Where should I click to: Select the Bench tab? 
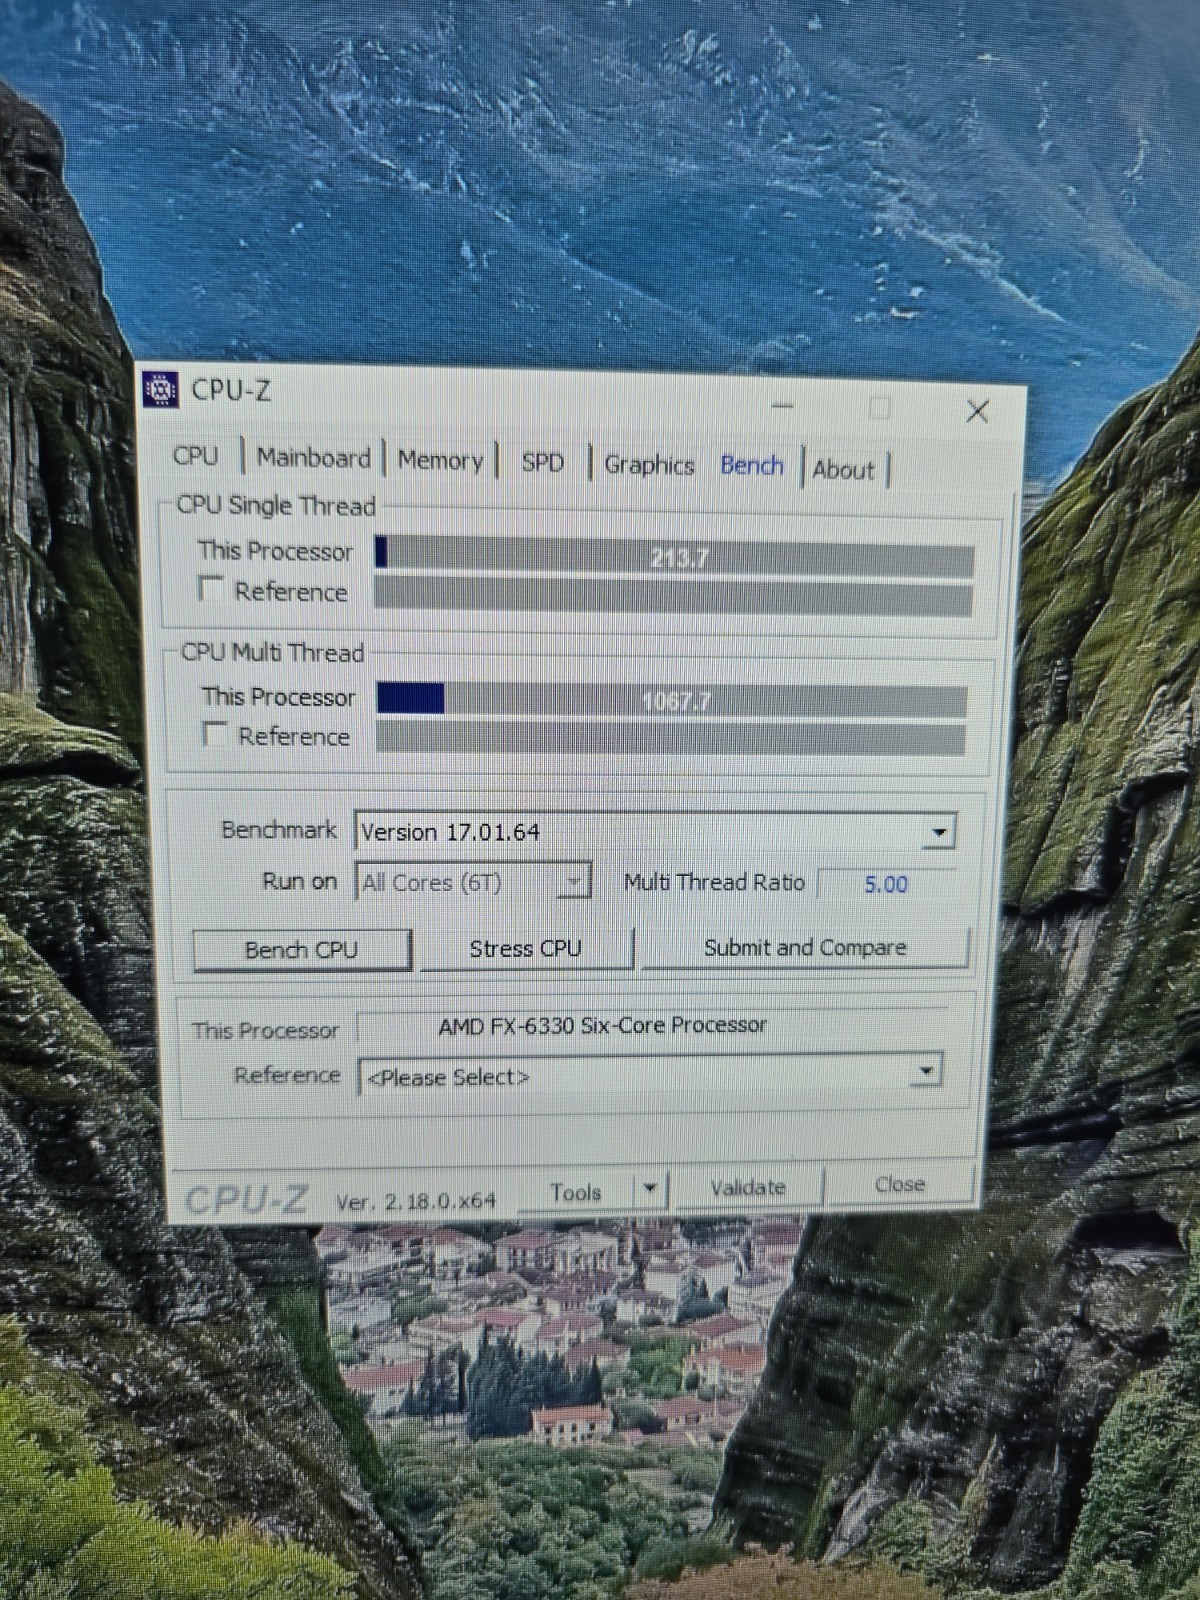(x=752, y=465)
